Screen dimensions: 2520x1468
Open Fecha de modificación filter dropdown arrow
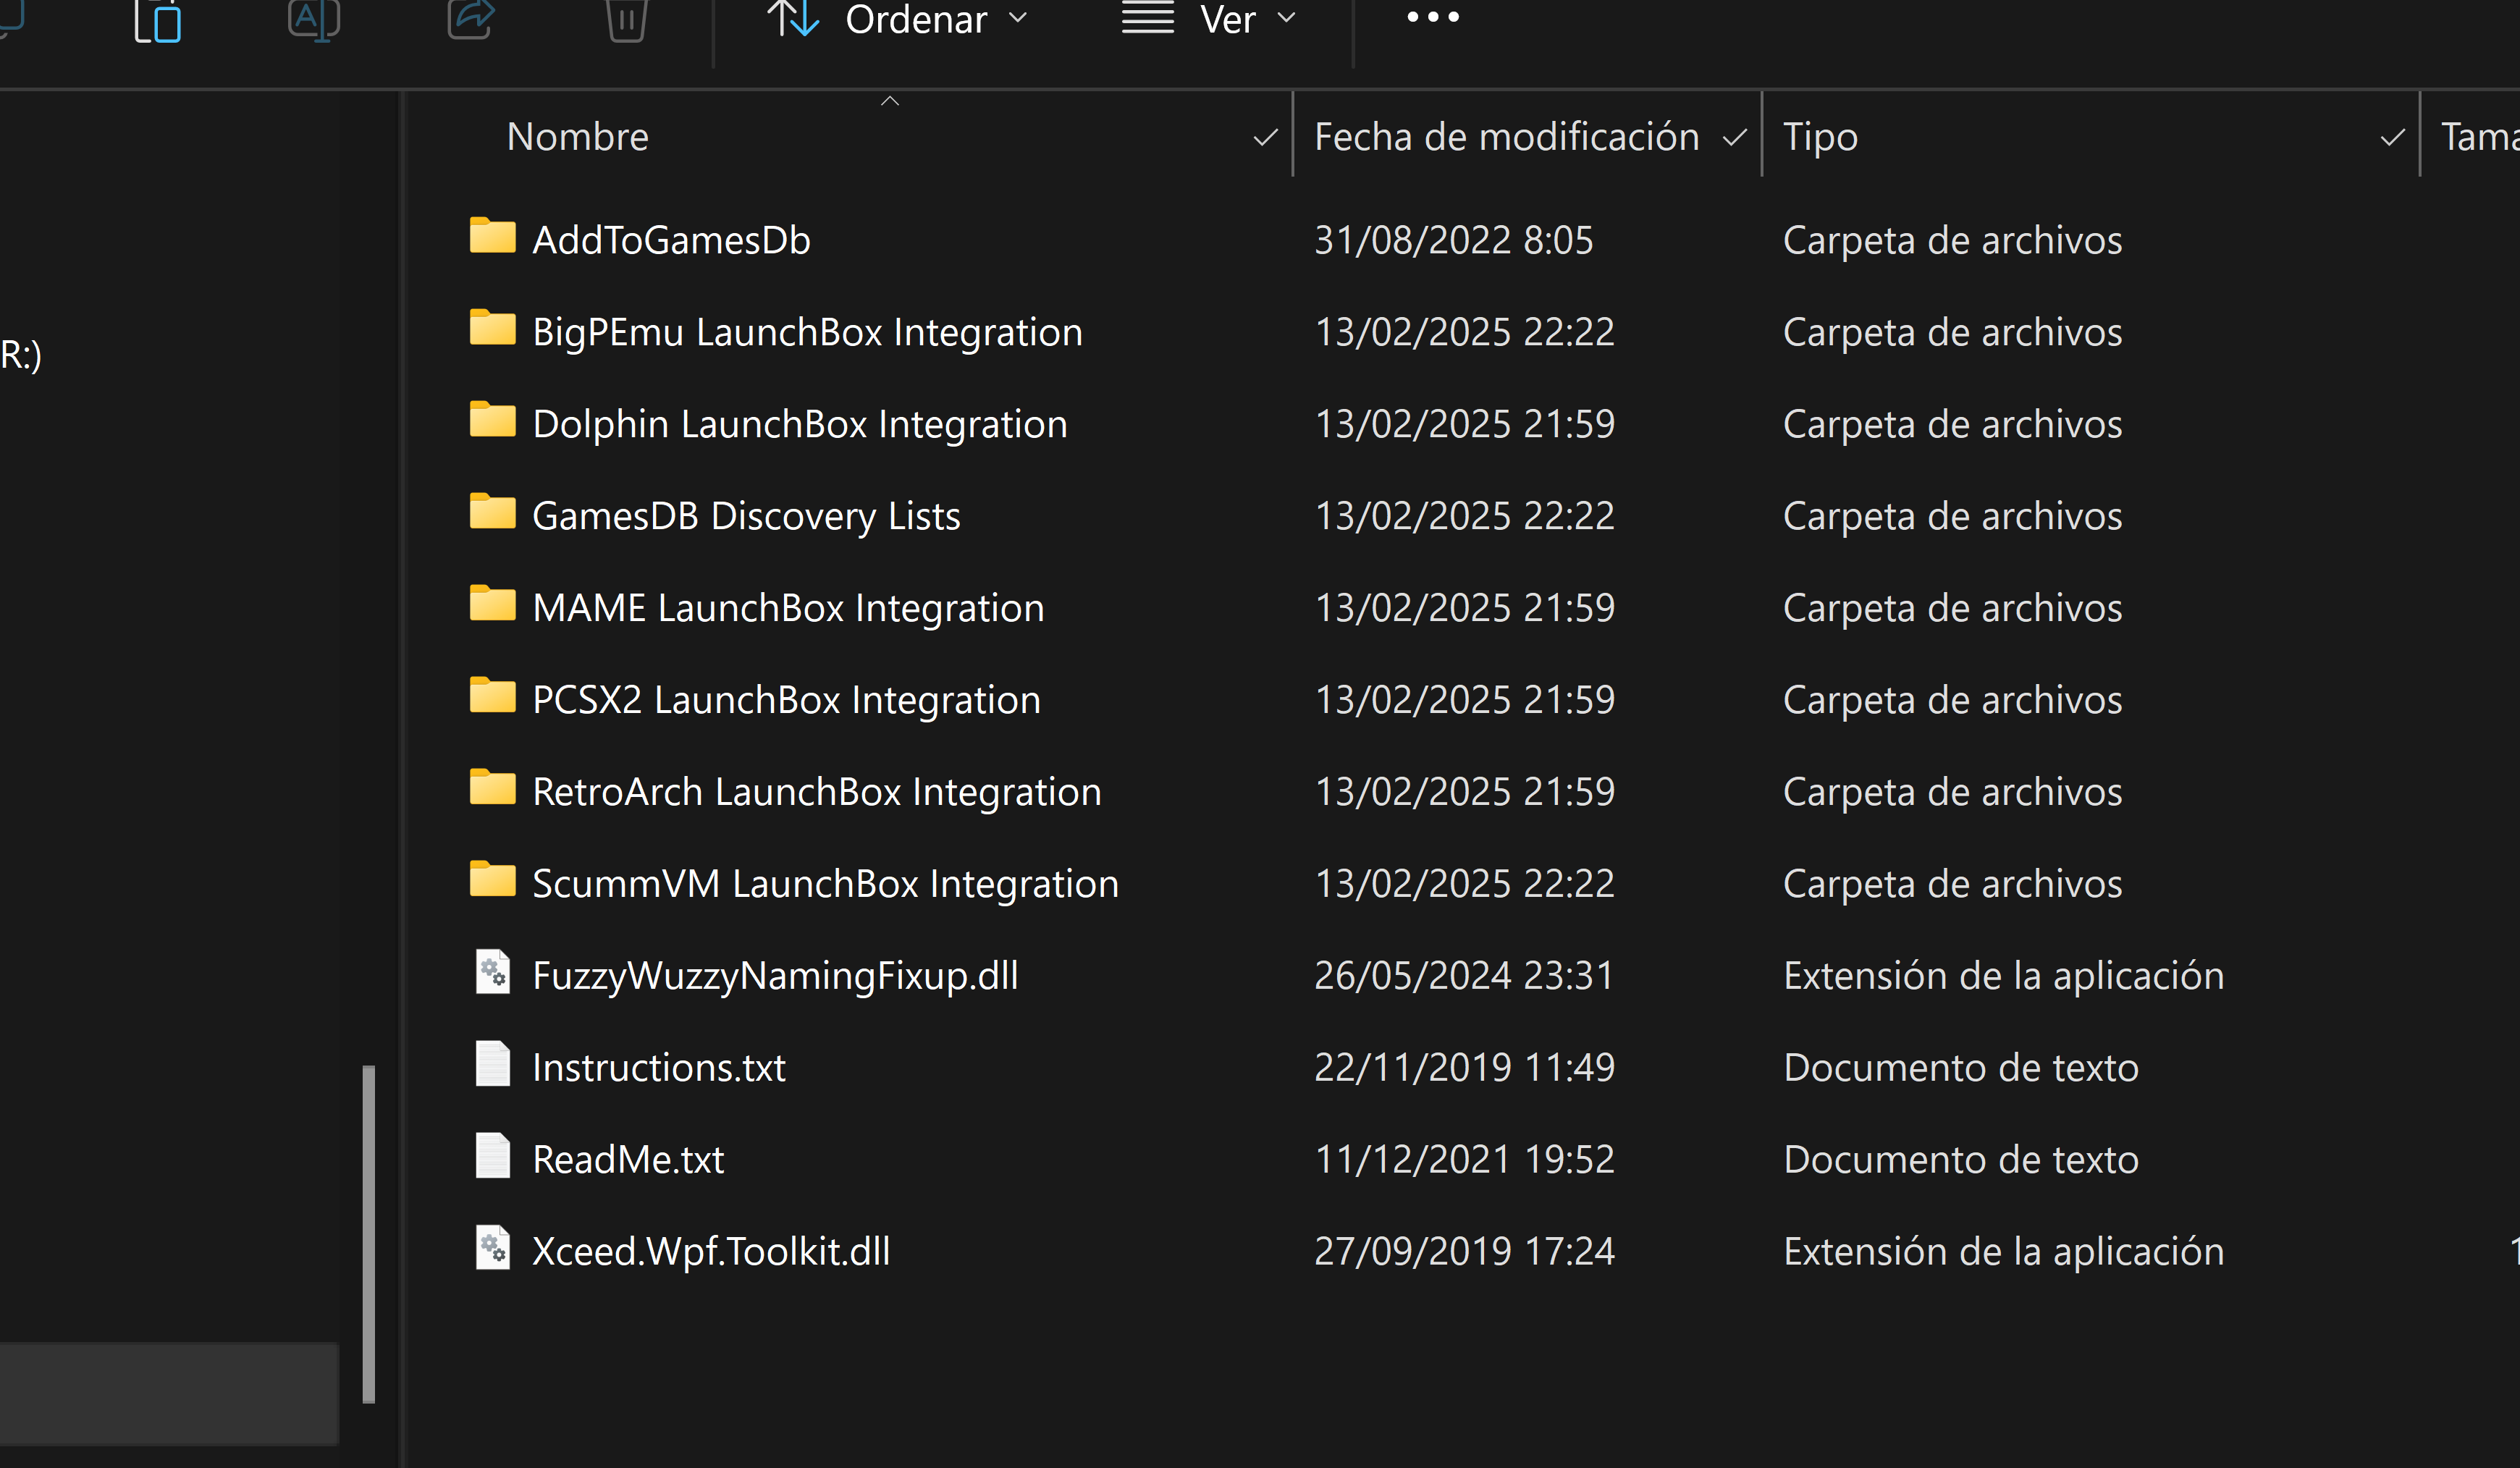1734,138
